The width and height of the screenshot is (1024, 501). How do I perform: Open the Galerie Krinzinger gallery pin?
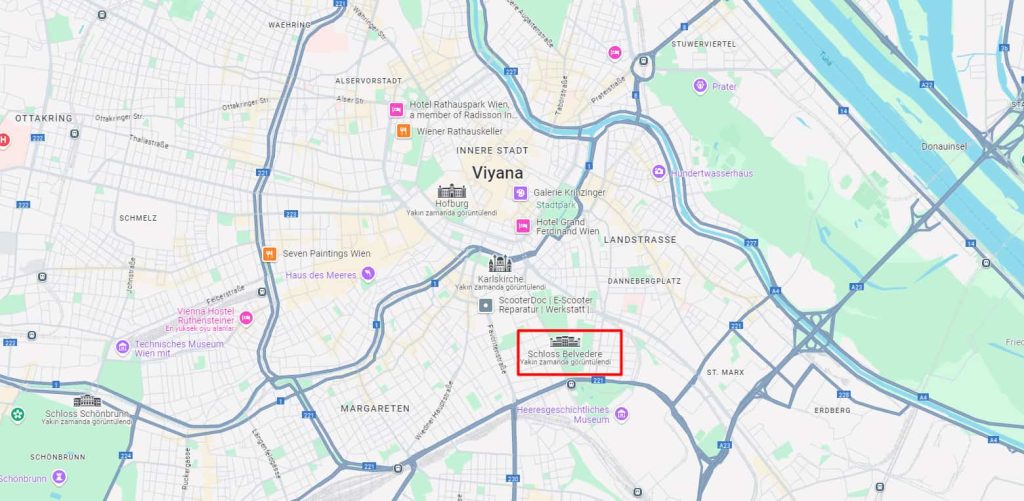tap(520, 193)
